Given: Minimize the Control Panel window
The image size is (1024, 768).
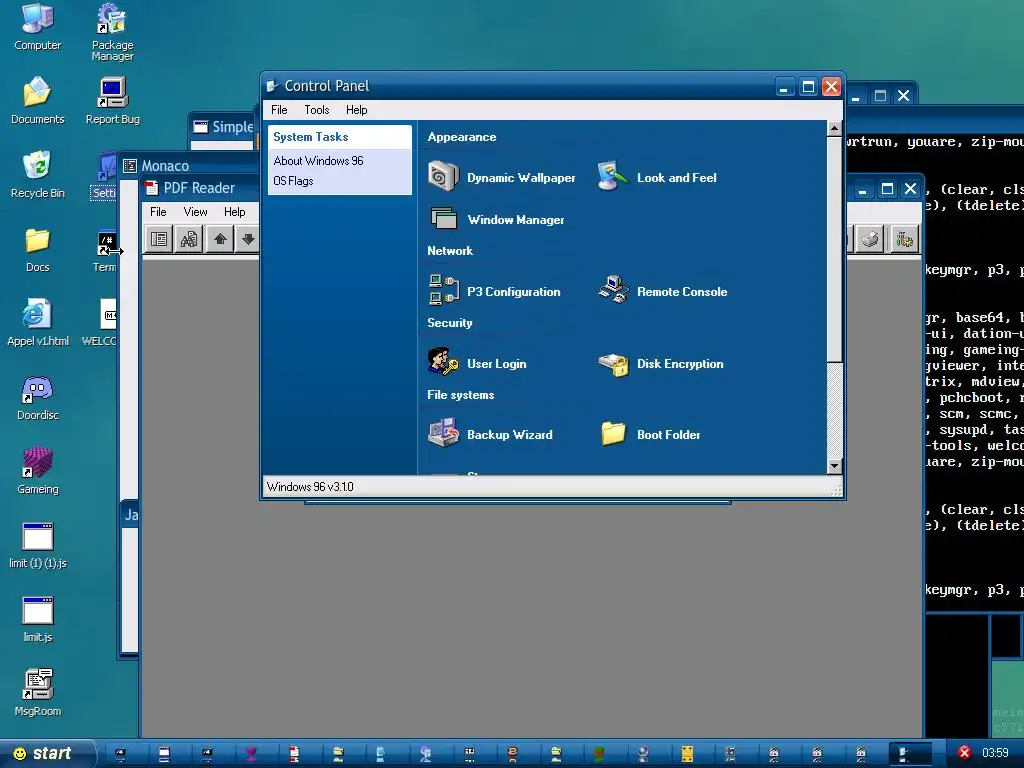Looking at the screenshot, I should coord(784,86).
